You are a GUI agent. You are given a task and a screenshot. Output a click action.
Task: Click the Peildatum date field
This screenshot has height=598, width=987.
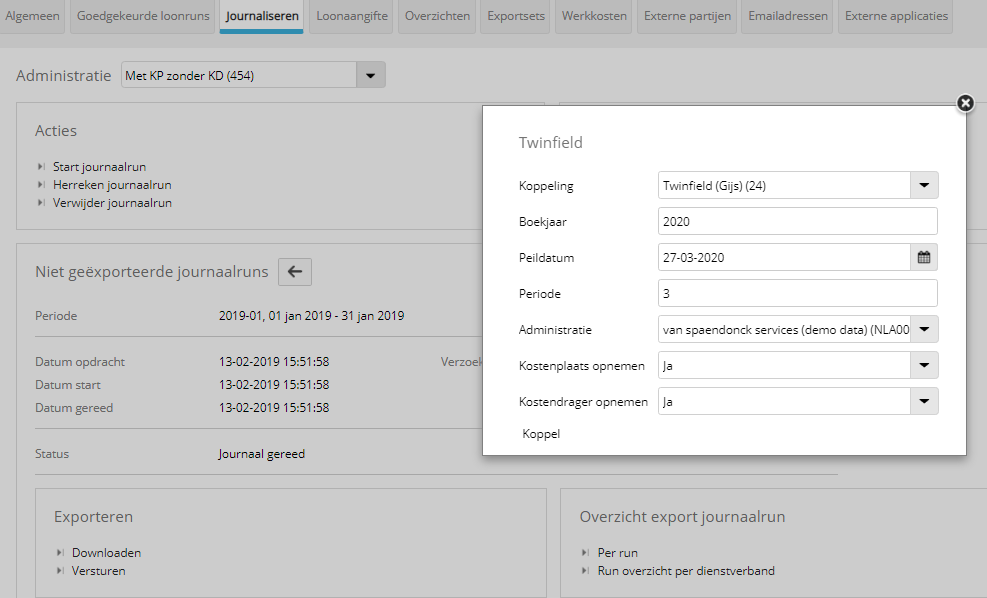(784, 257)
